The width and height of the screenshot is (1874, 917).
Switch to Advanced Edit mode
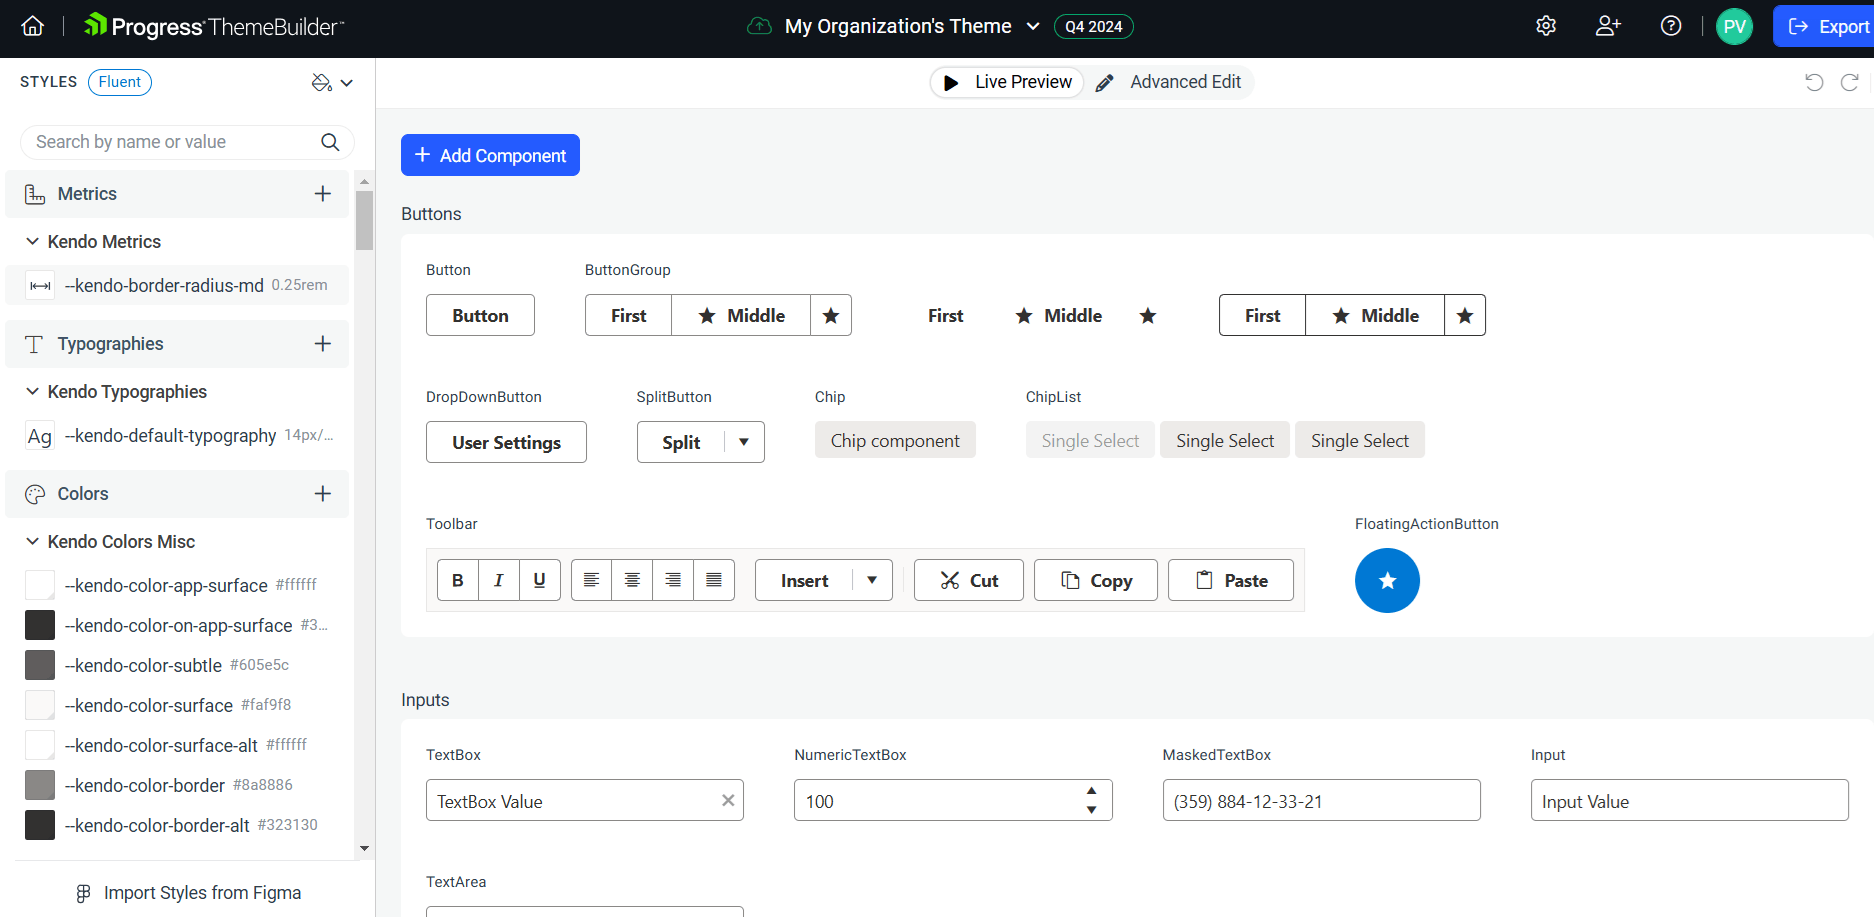point(1169,82)
